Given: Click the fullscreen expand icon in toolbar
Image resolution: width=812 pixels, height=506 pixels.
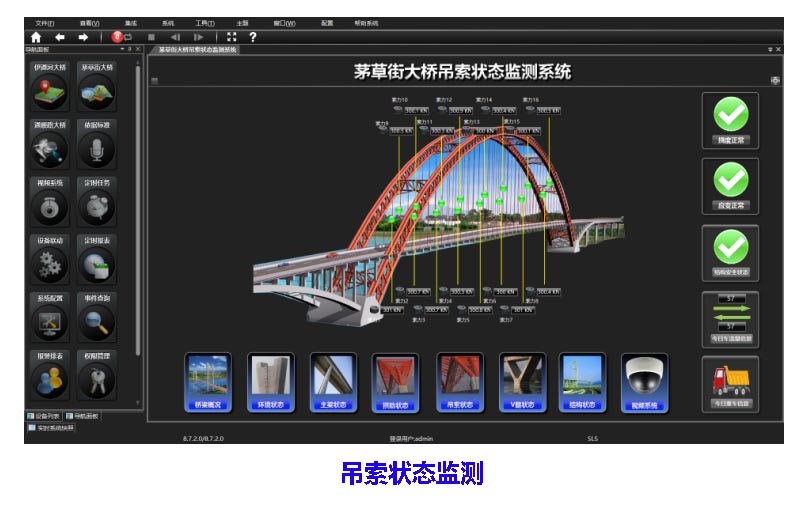Looking at the screenshot, I should (x=232, y=37).
